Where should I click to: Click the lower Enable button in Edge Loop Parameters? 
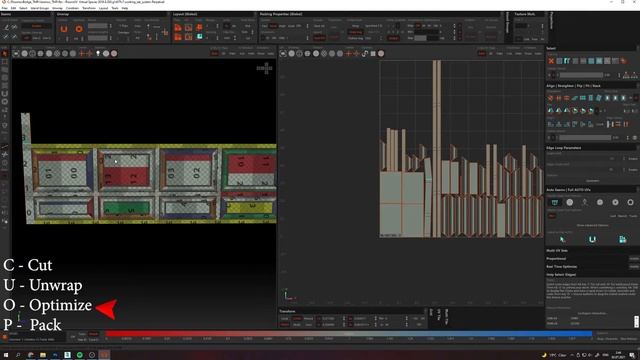tap(633, 169)
